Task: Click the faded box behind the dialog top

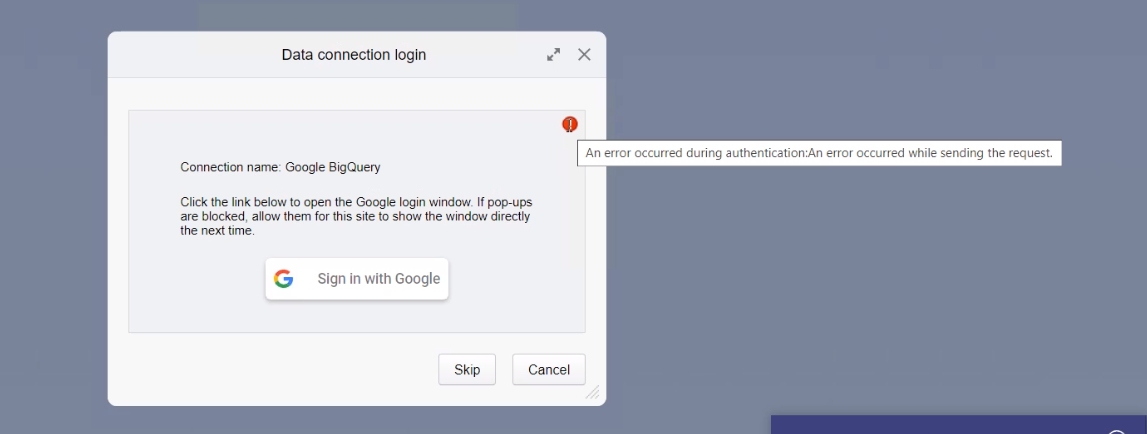Action: (357, 17)
